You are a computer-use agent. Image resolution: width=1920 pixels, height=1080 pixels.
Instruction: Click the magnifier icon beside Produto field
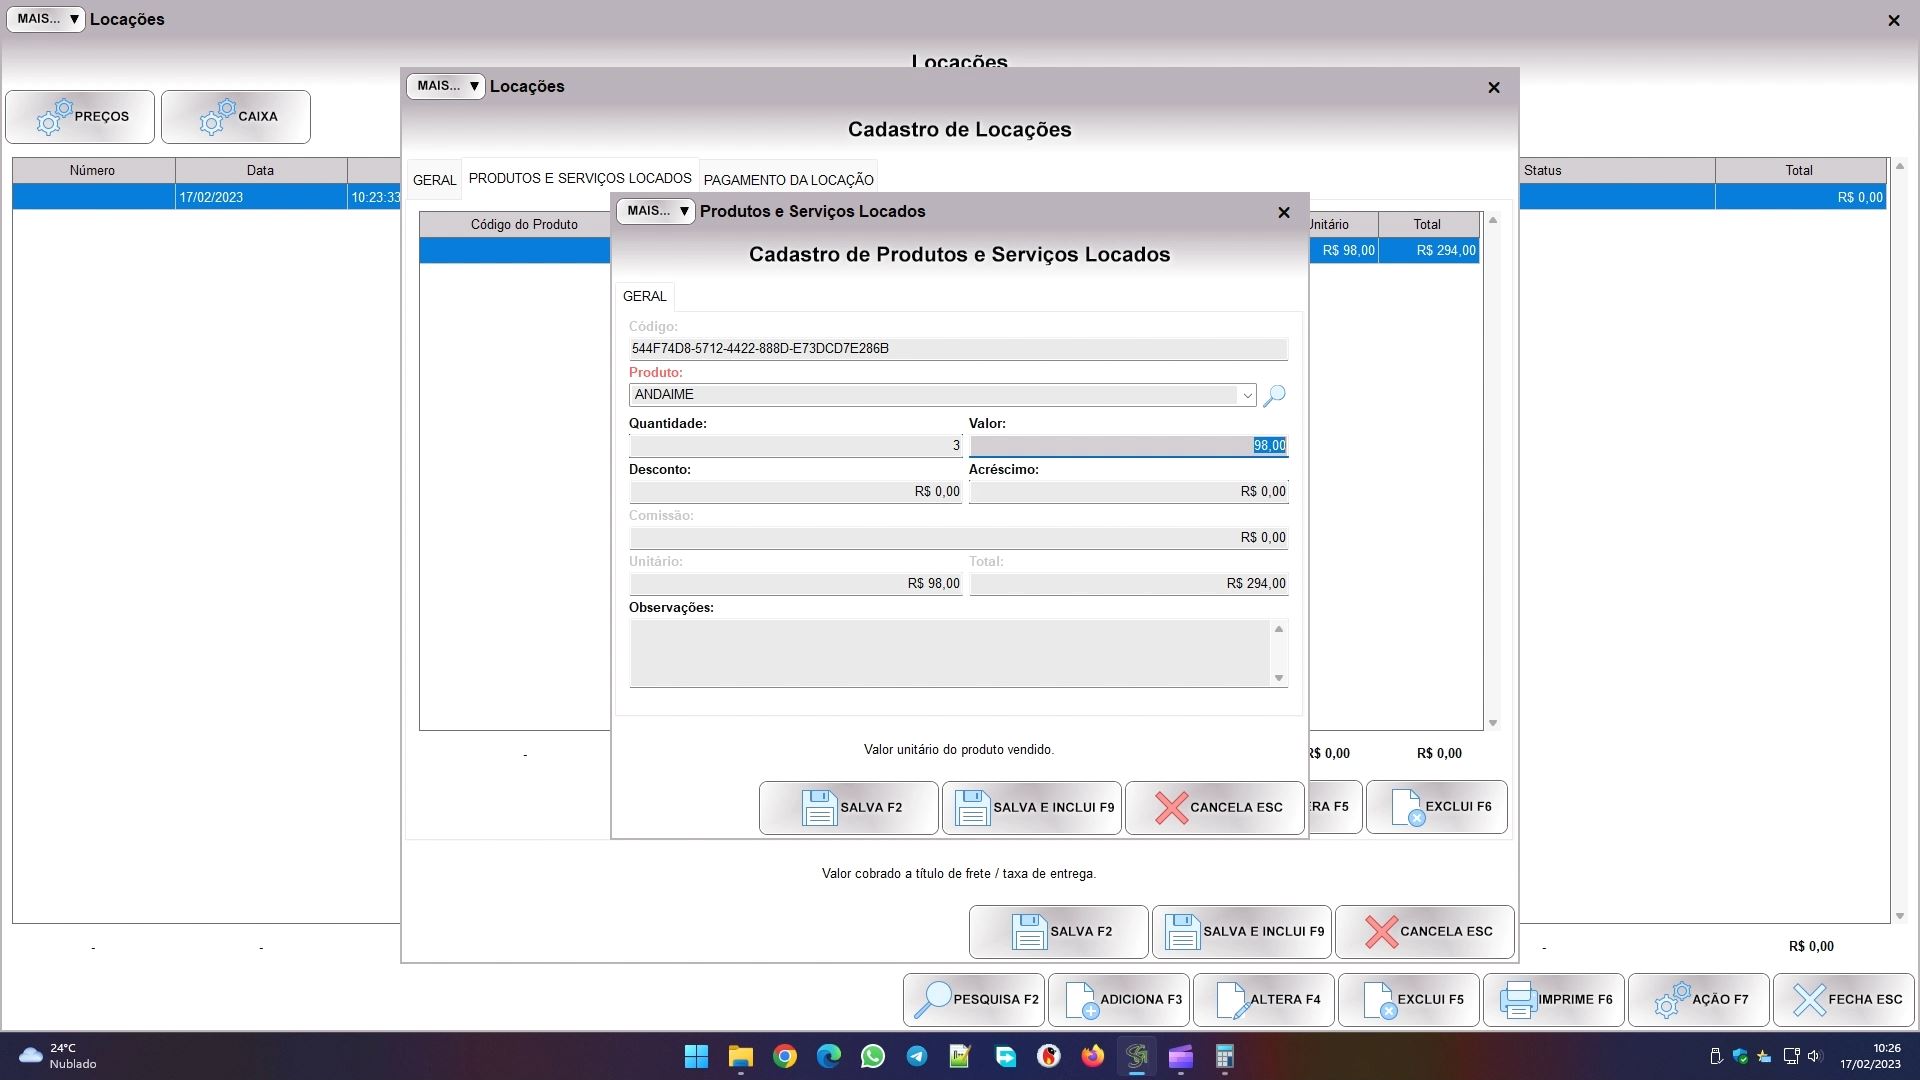[1274, 396]
